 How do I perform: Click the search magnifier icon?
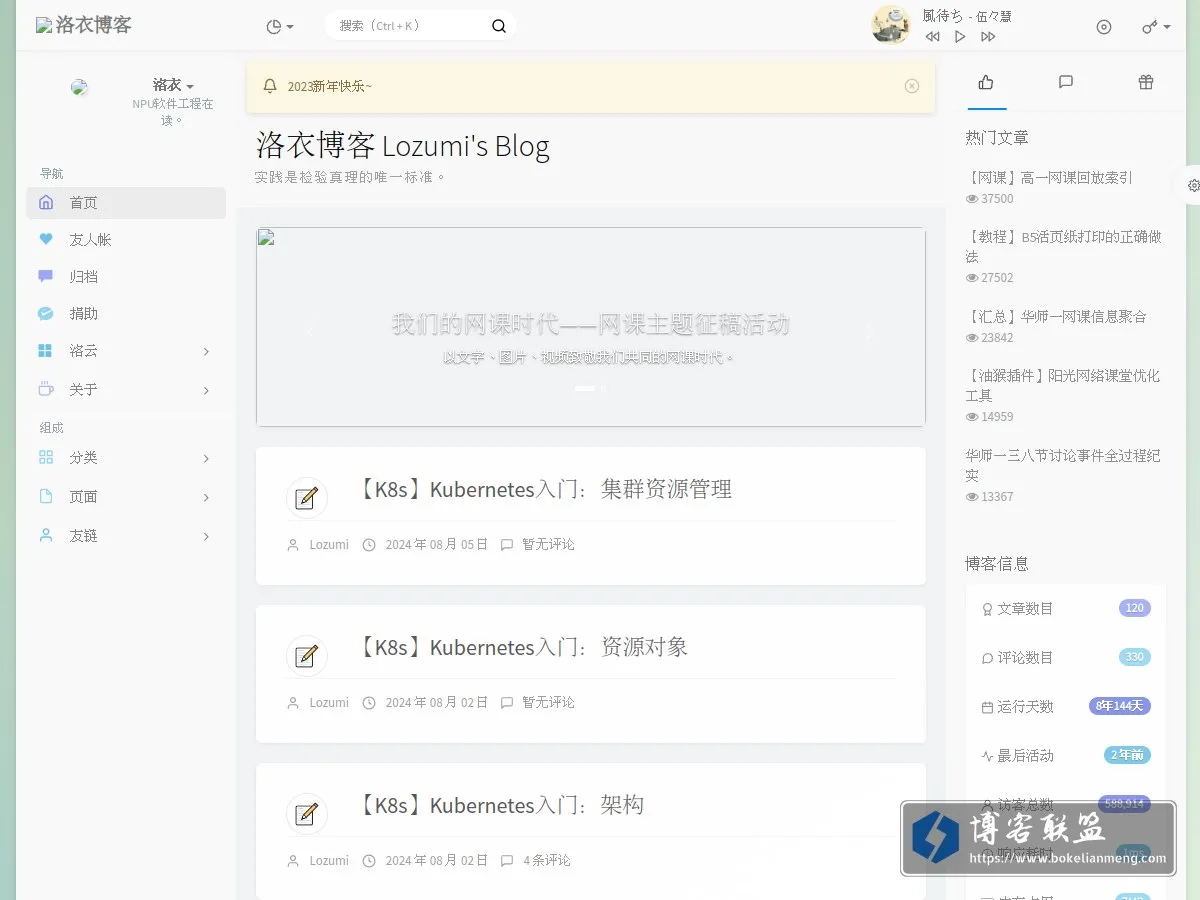coord(499,26)
